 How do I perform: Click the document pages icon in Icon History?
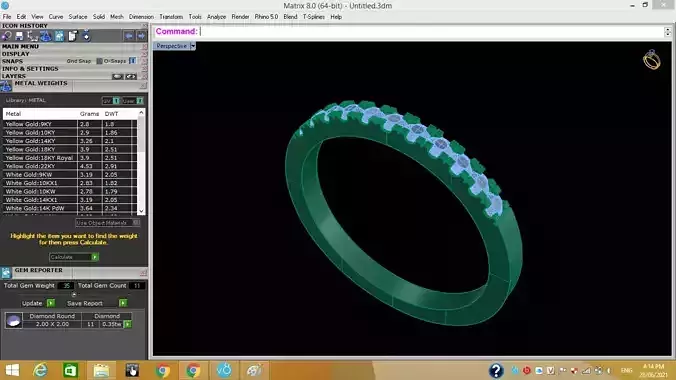point(72,36)
